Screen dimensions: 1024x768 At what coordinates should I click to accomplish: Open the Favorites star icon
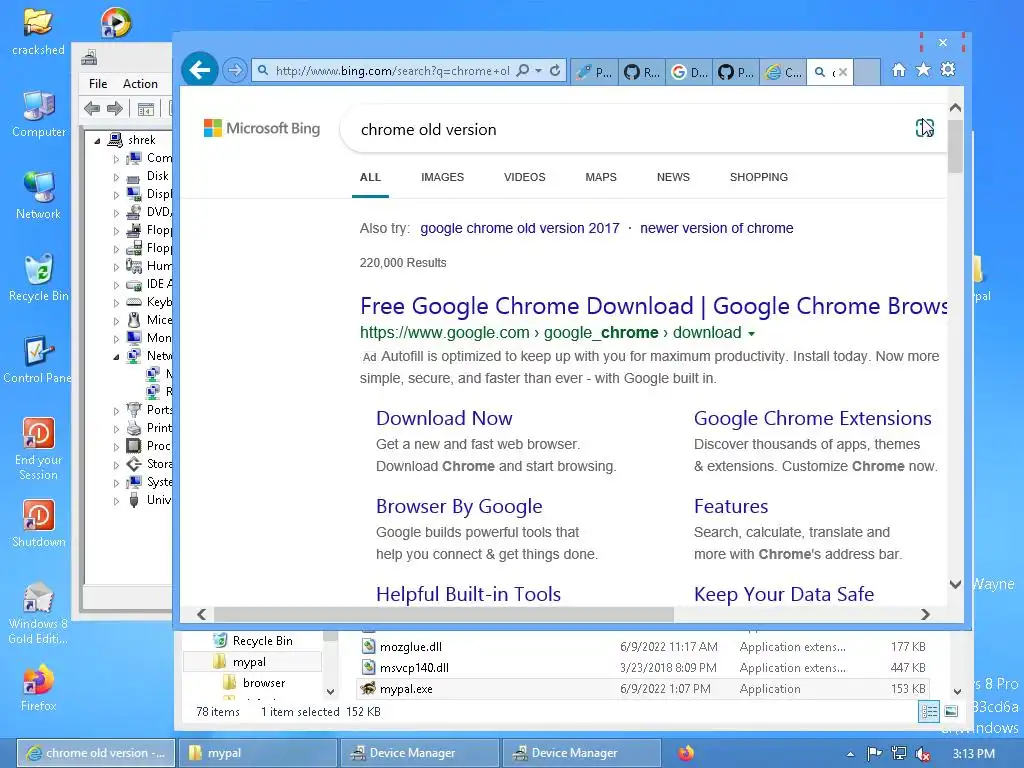pos(923,70)
